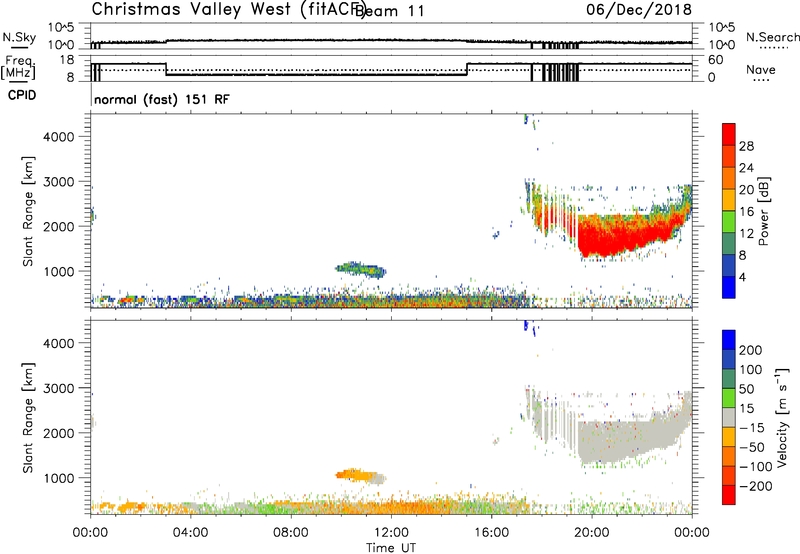Click the "N.Sky" legend label
Viewport: 800px width, 554px height.
[x=19, y=38]
